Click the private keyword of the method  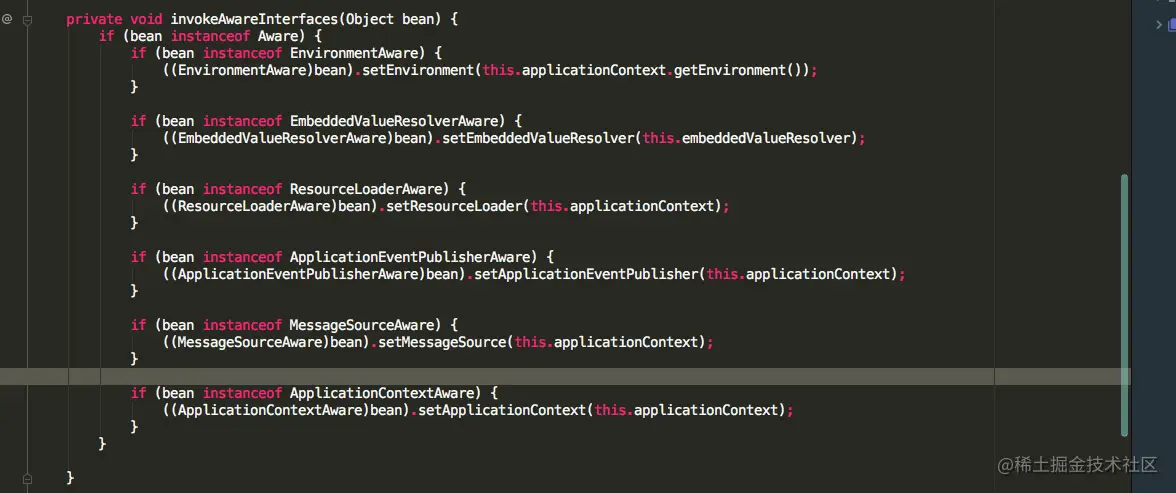92,20
